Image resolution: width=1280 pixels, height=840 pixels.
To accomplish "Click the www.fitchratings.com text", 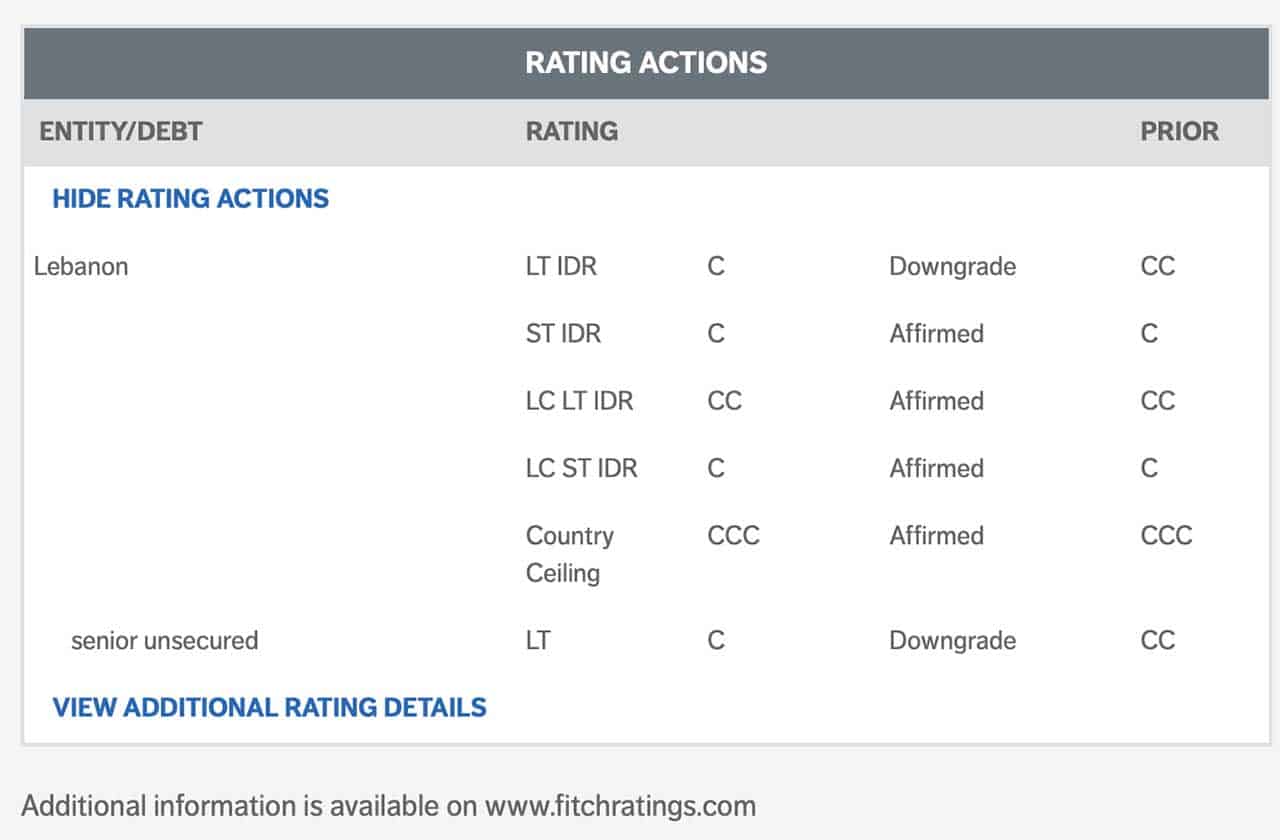I will point(620,805).
